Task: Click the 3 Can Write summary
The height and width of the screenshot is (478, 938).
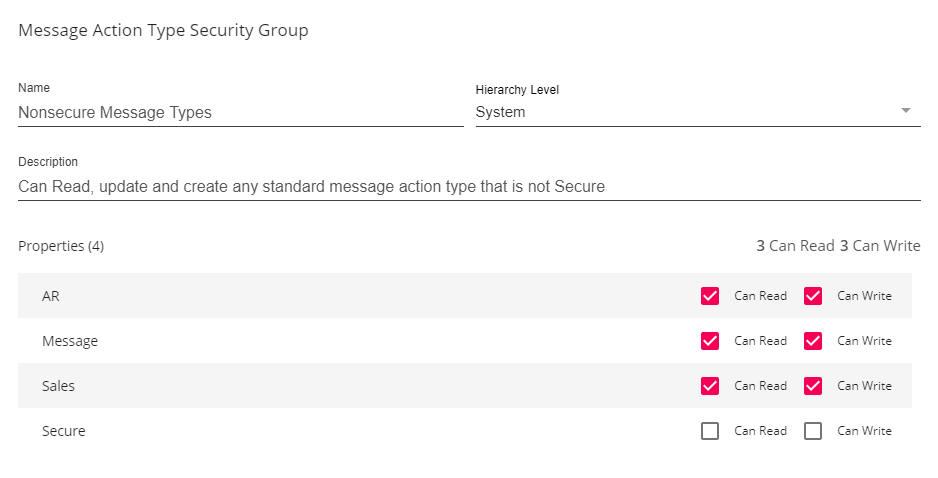Action: 880,246
